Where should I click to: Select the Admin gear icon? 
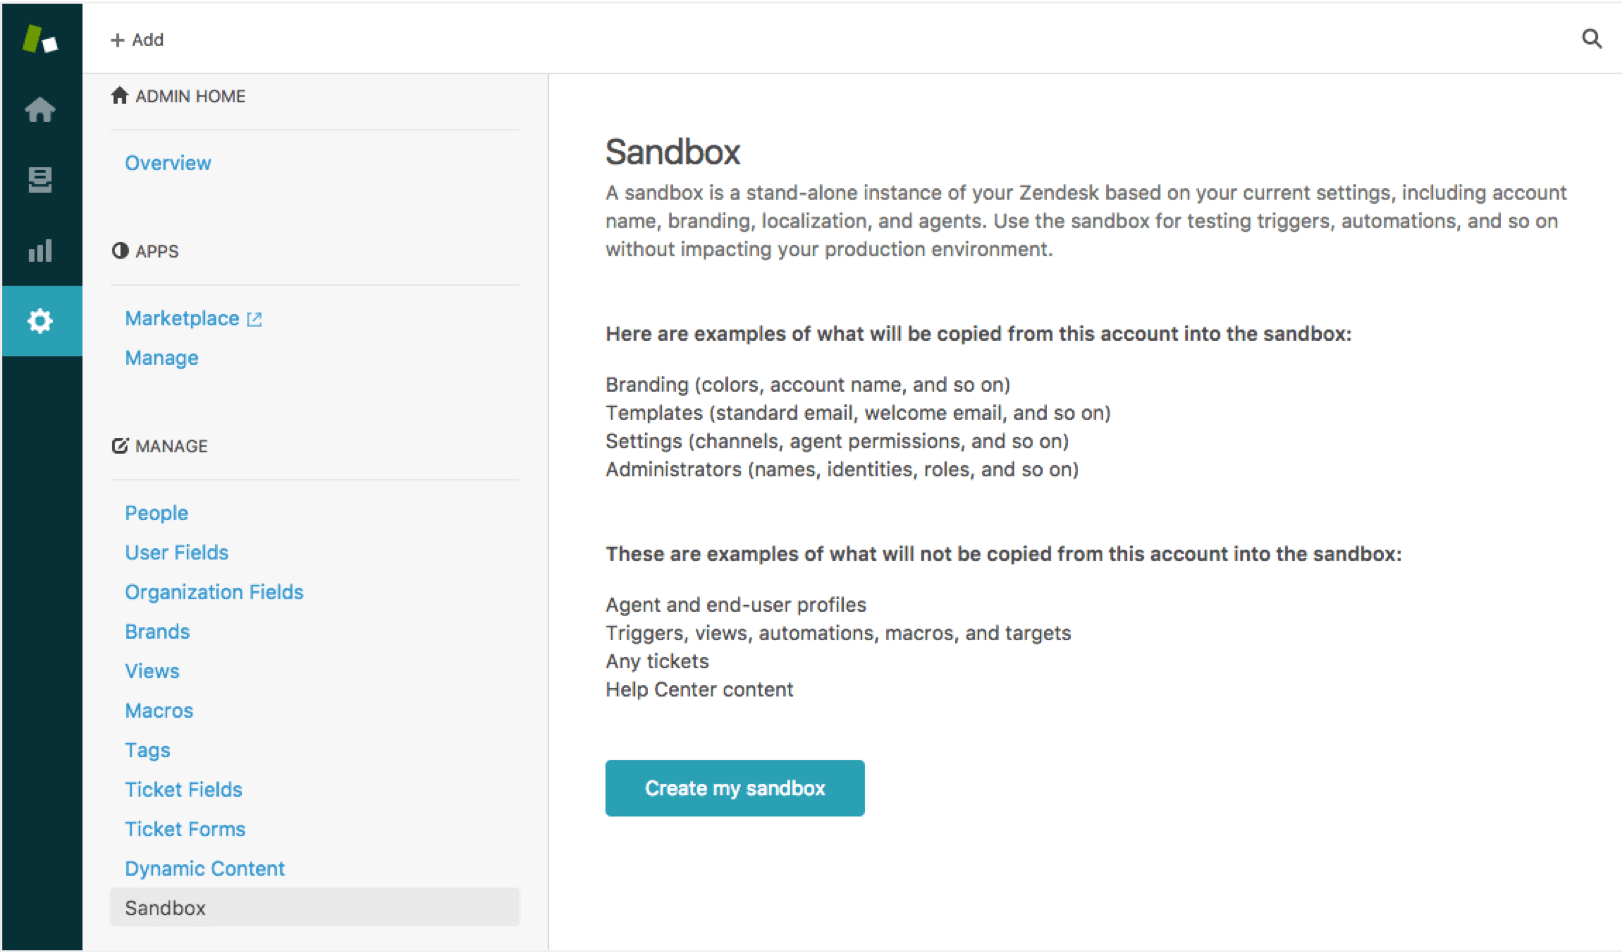(x=40, y=321)
